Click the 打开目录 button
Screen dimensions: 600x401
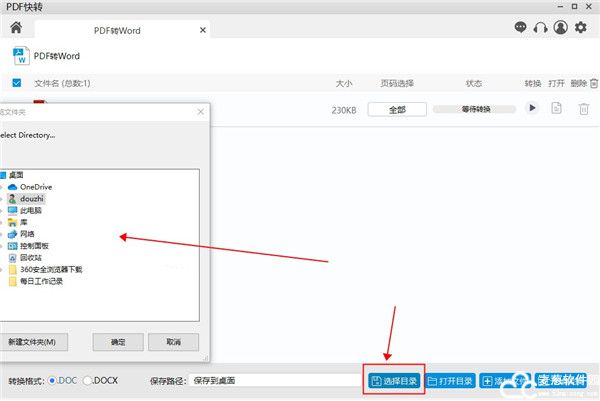[x=450, y=381]
